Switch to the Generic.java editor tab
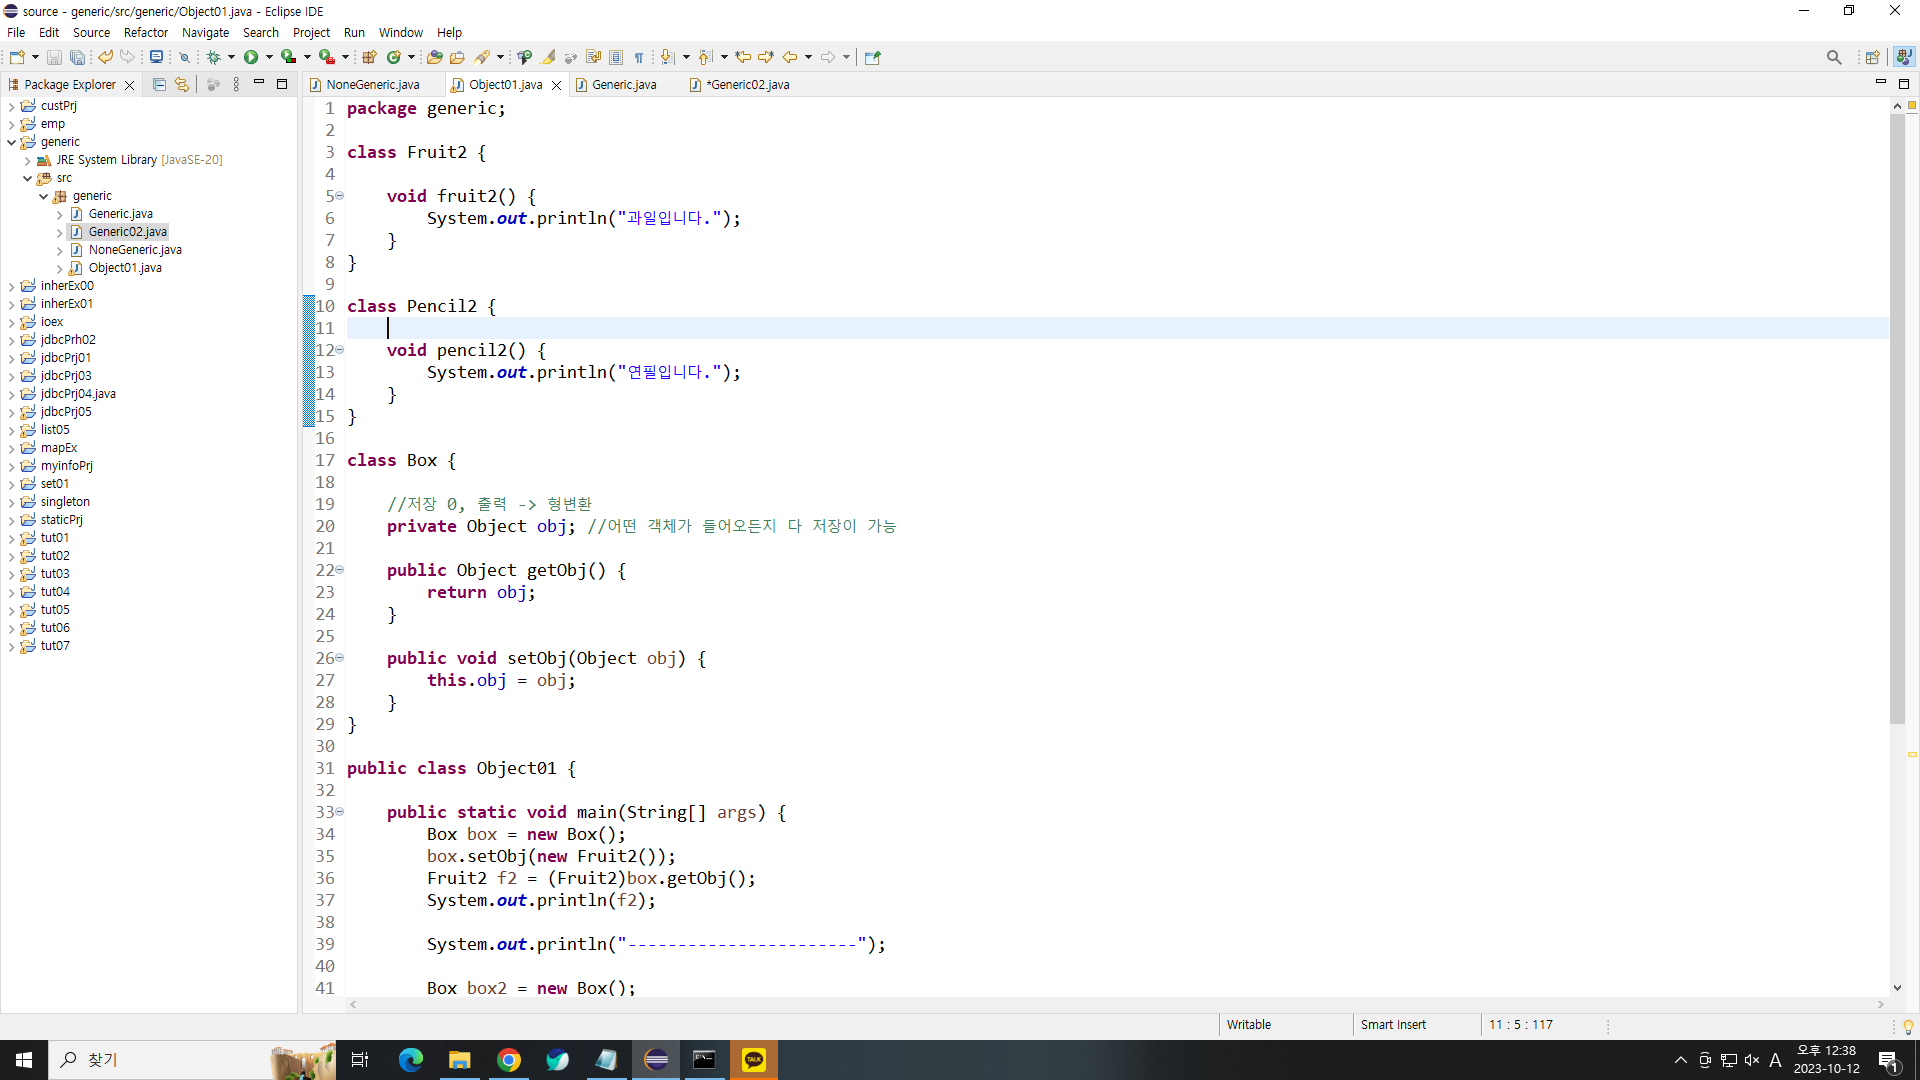This screenshot has height=1080, width=1920. point(623,85)
